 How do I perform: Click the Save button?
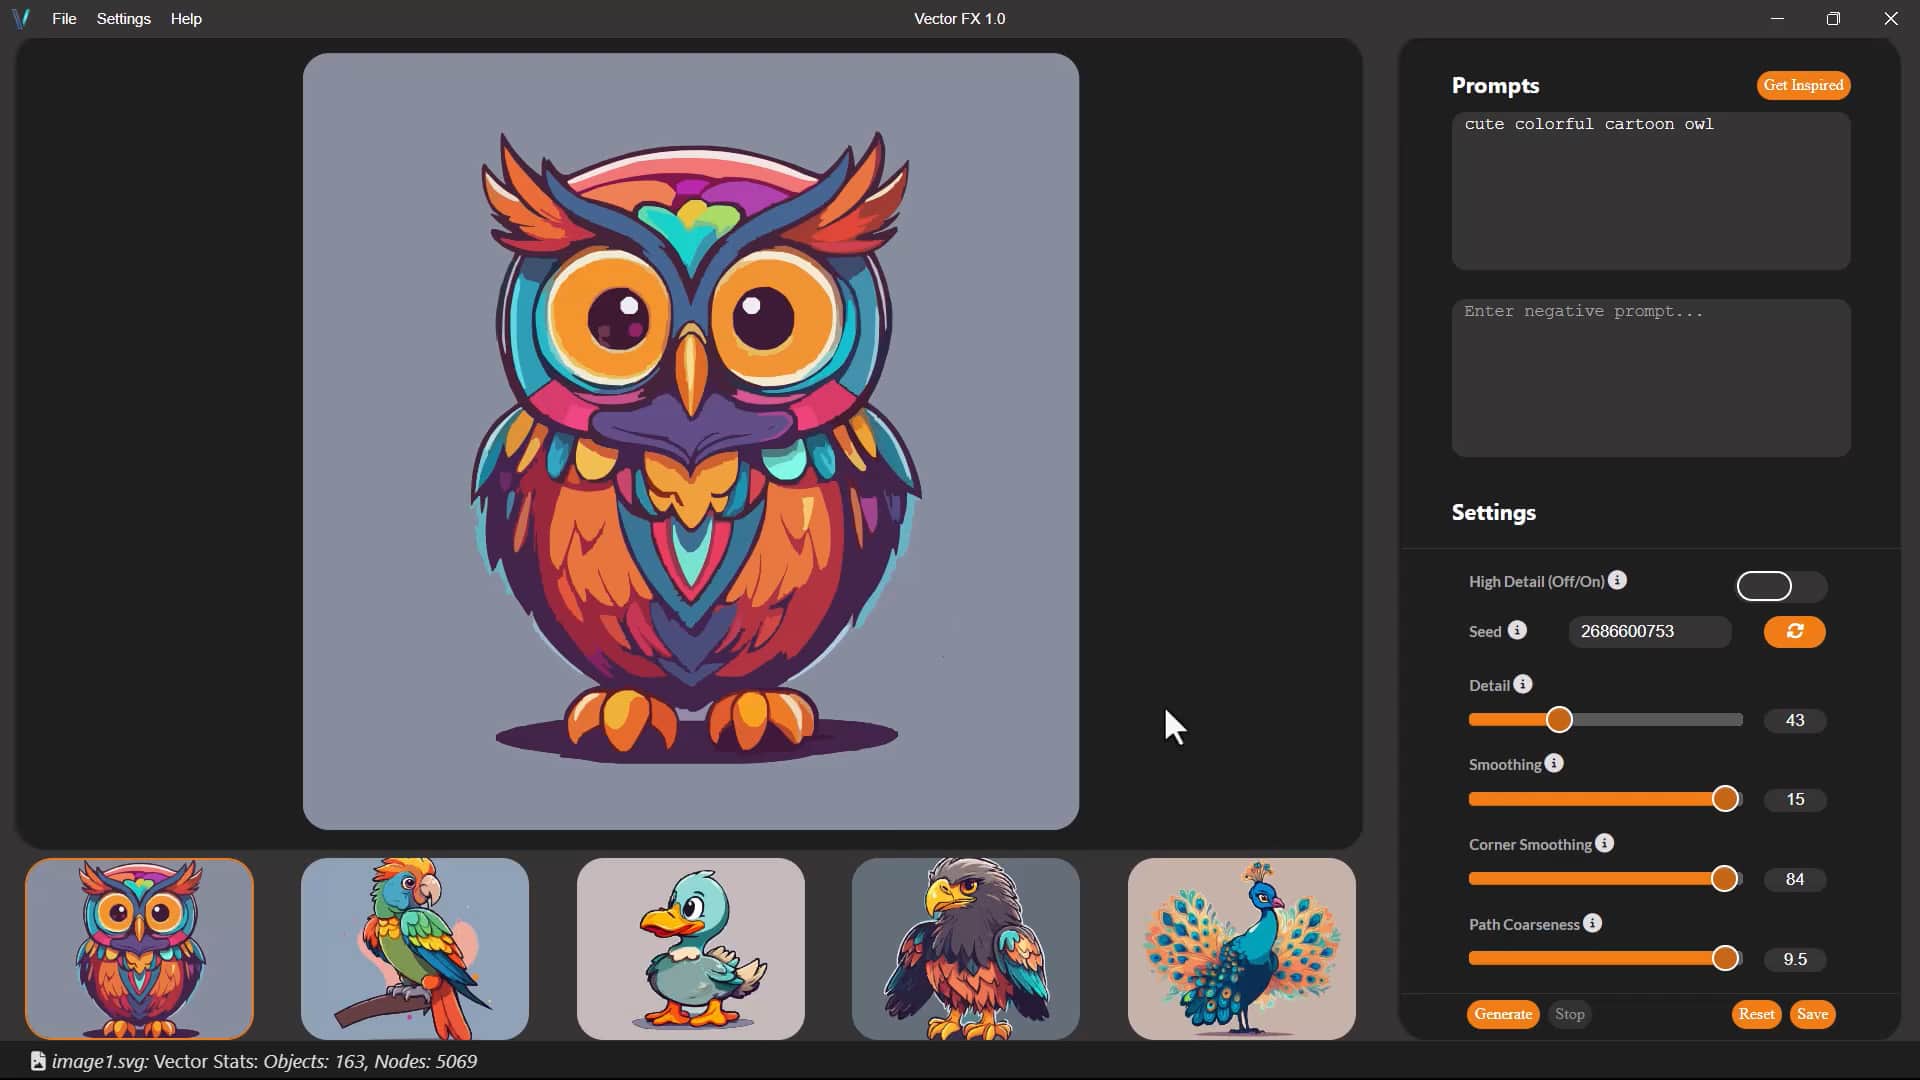pos(1812,1014)
